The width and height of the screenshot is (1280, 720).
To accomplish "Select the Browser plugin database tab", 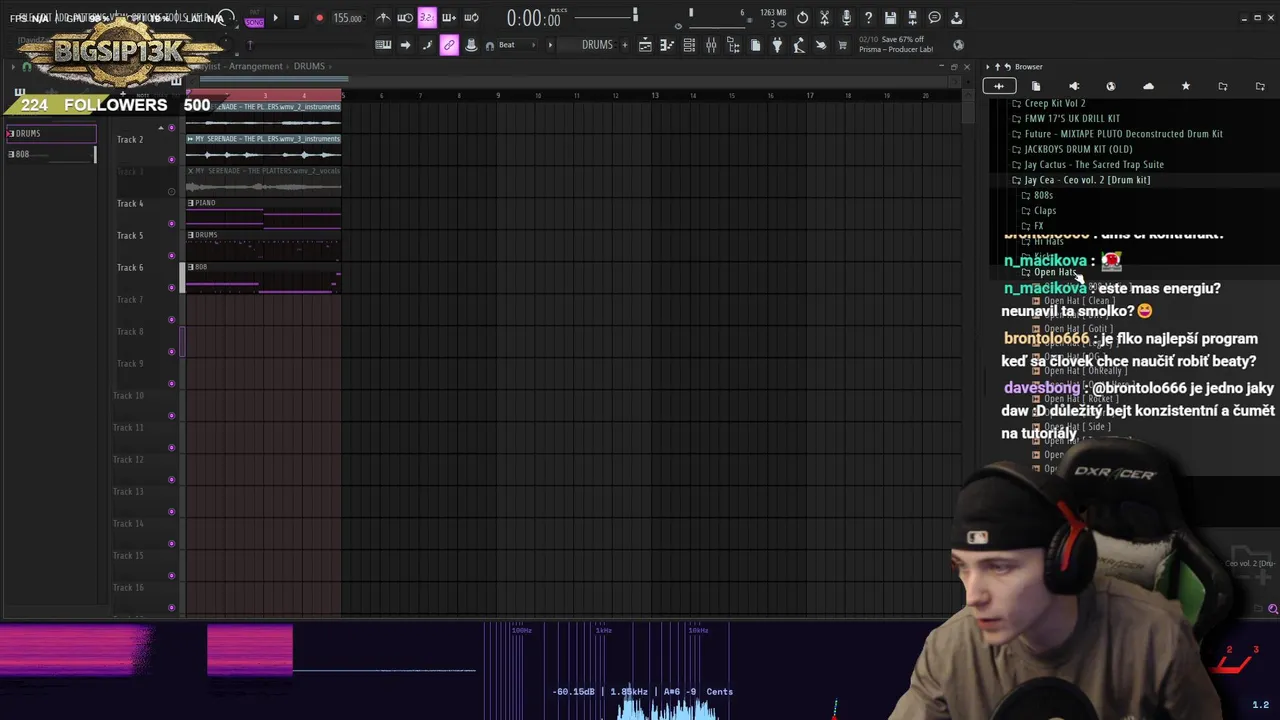I will [1074, 86].
